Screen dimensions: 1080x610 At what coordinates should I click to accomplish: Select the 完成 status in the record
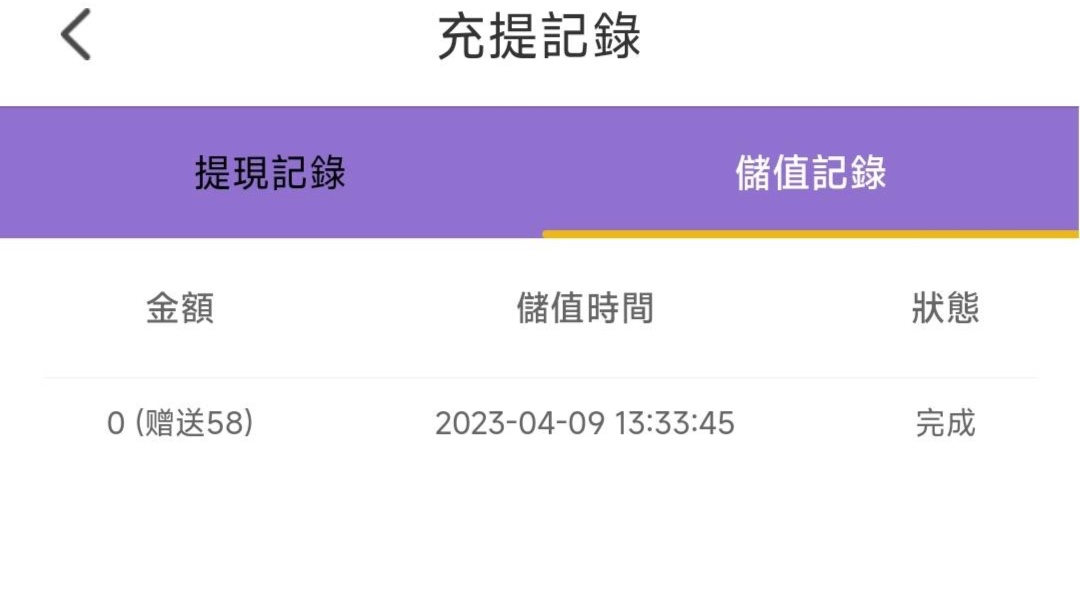coord(945,423)
